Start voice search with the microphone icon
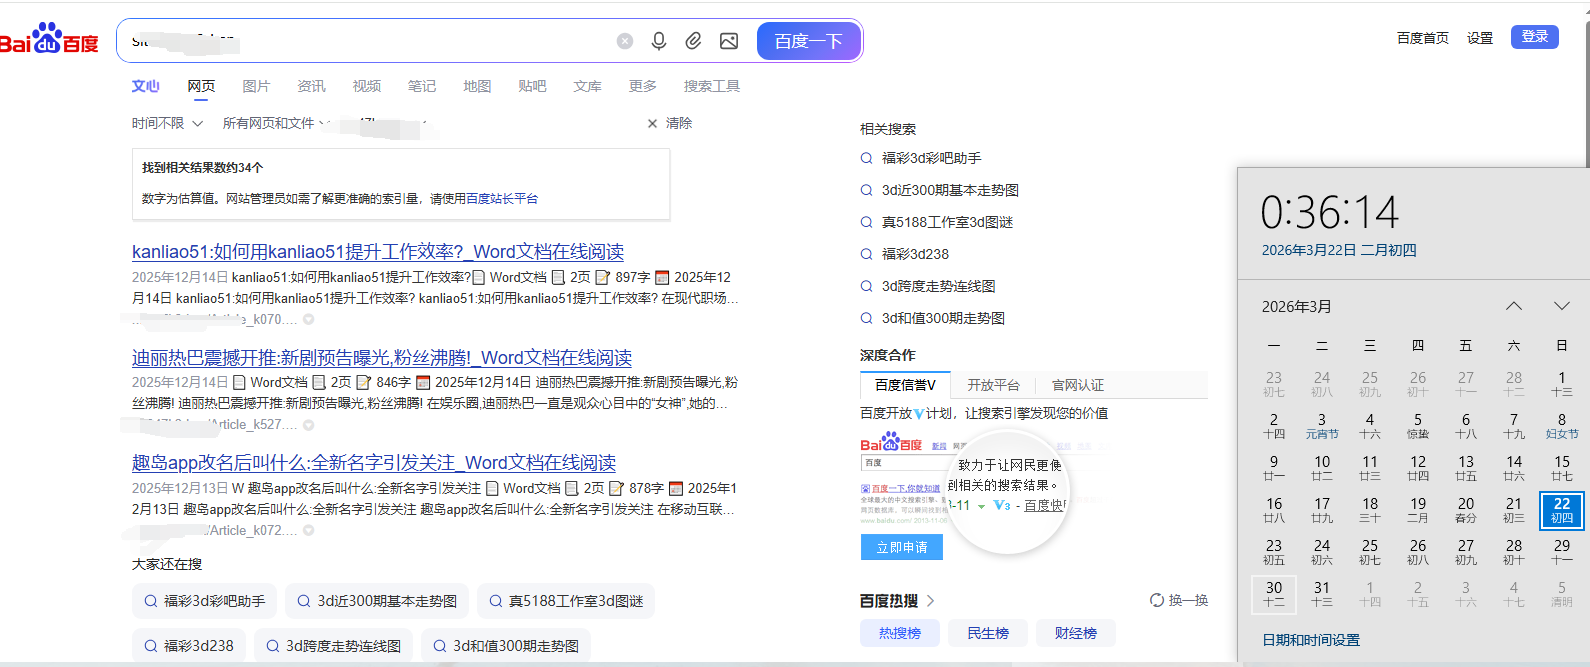Viewport: 1590px width, 667px height. pyautogui.click(x=659, y=41)
